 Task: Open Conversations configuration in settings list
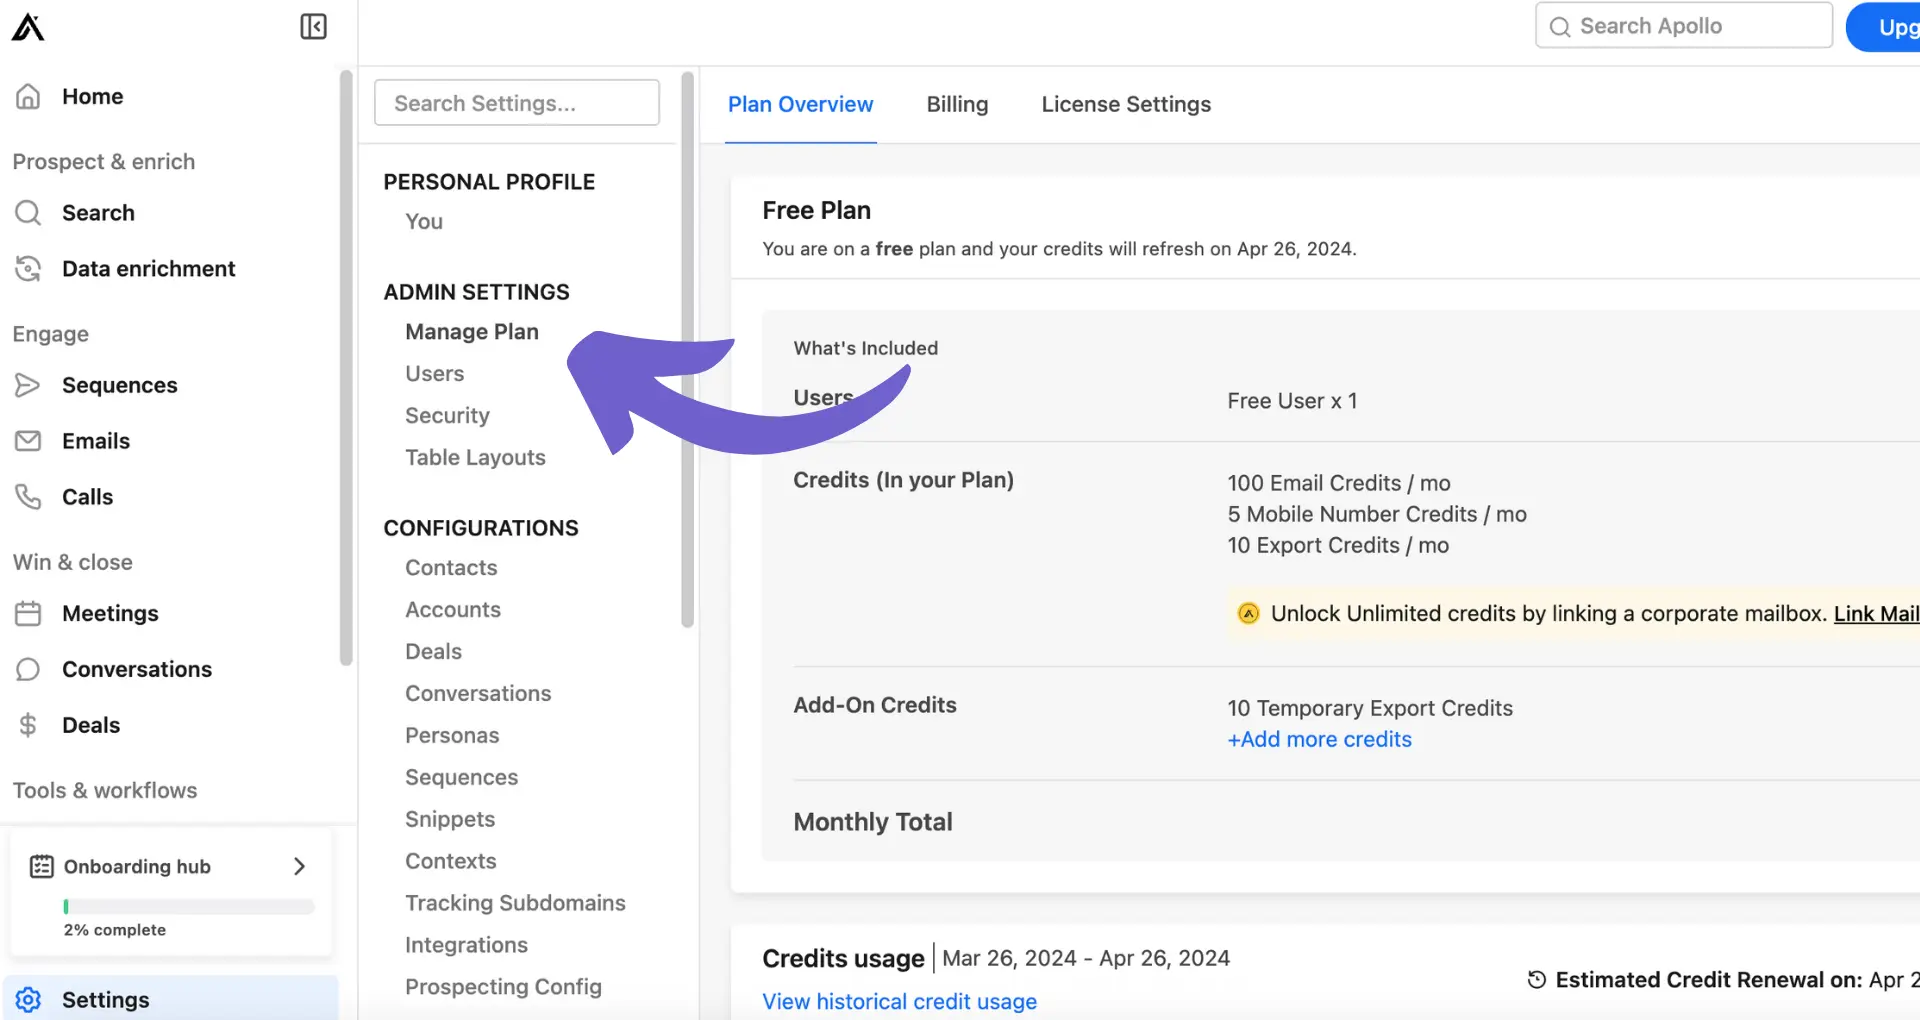click(478, 694)
